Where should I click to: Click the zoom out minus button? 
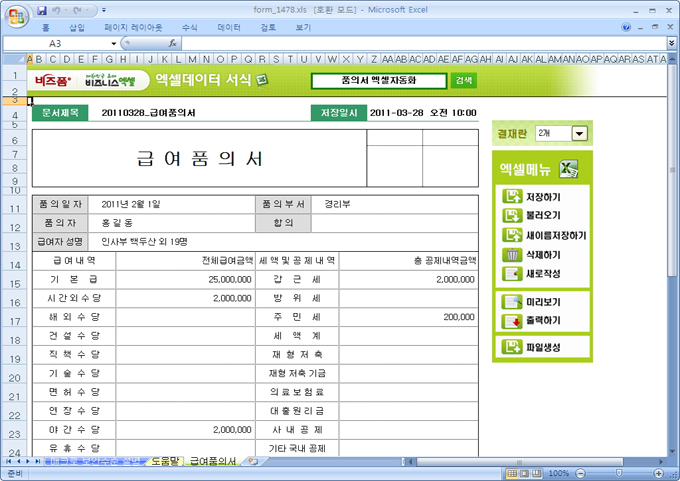point(580,473)
